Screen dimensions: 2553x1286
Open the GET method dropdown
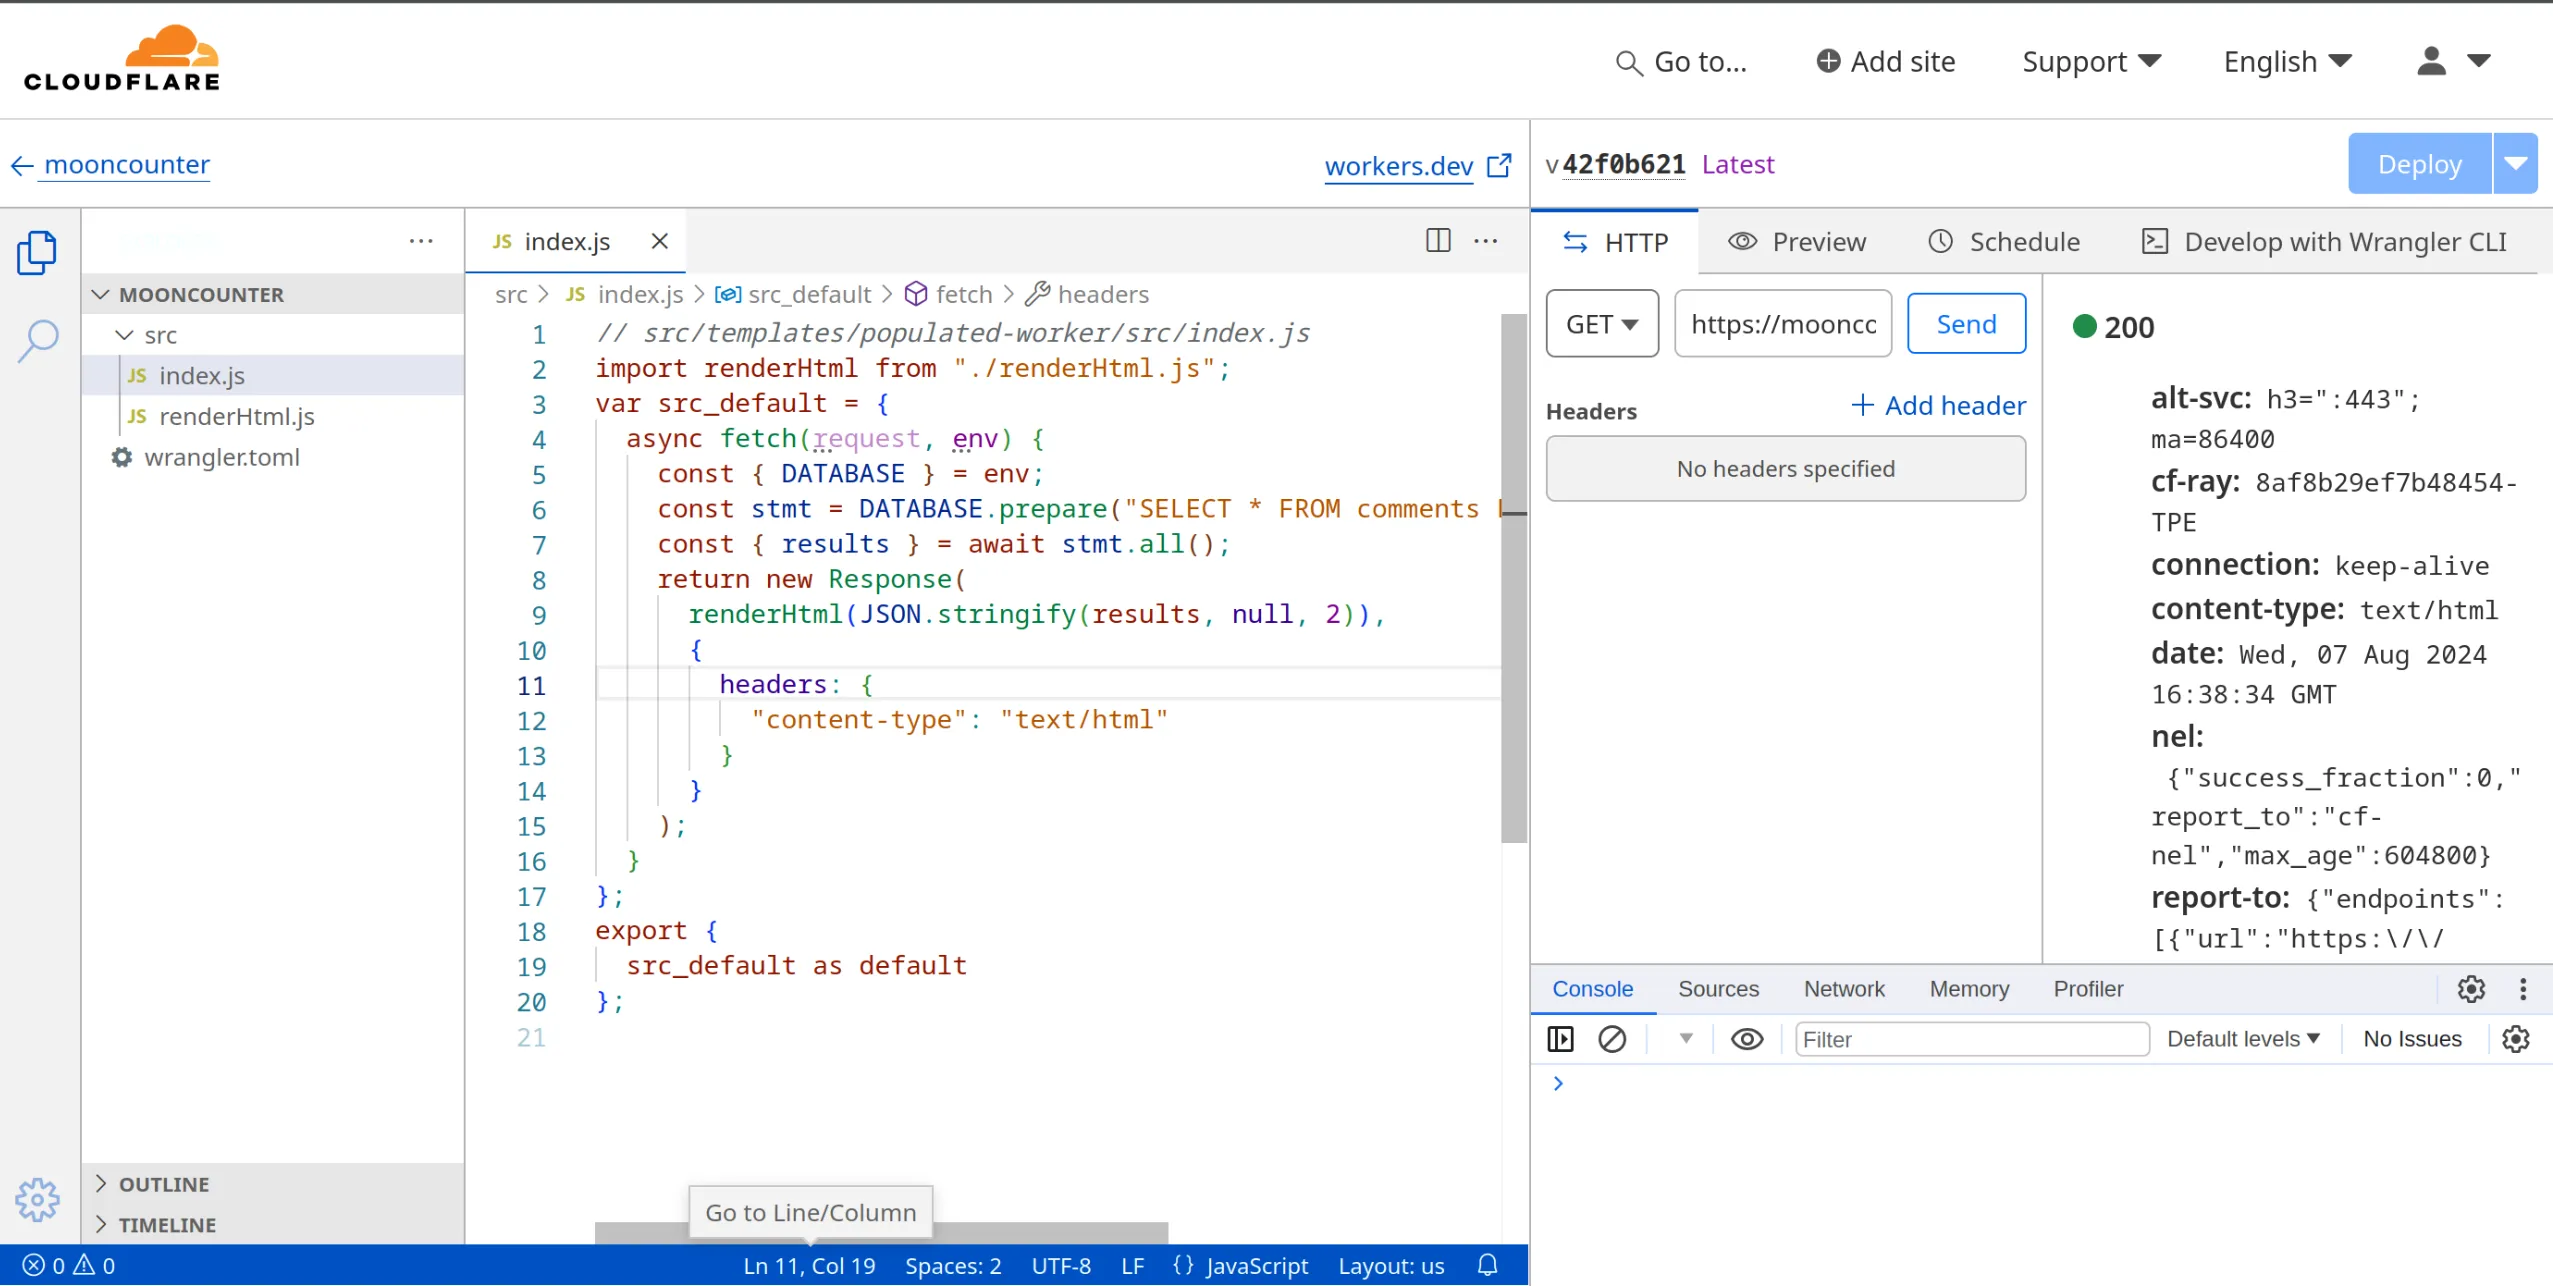coord(1601,324)
